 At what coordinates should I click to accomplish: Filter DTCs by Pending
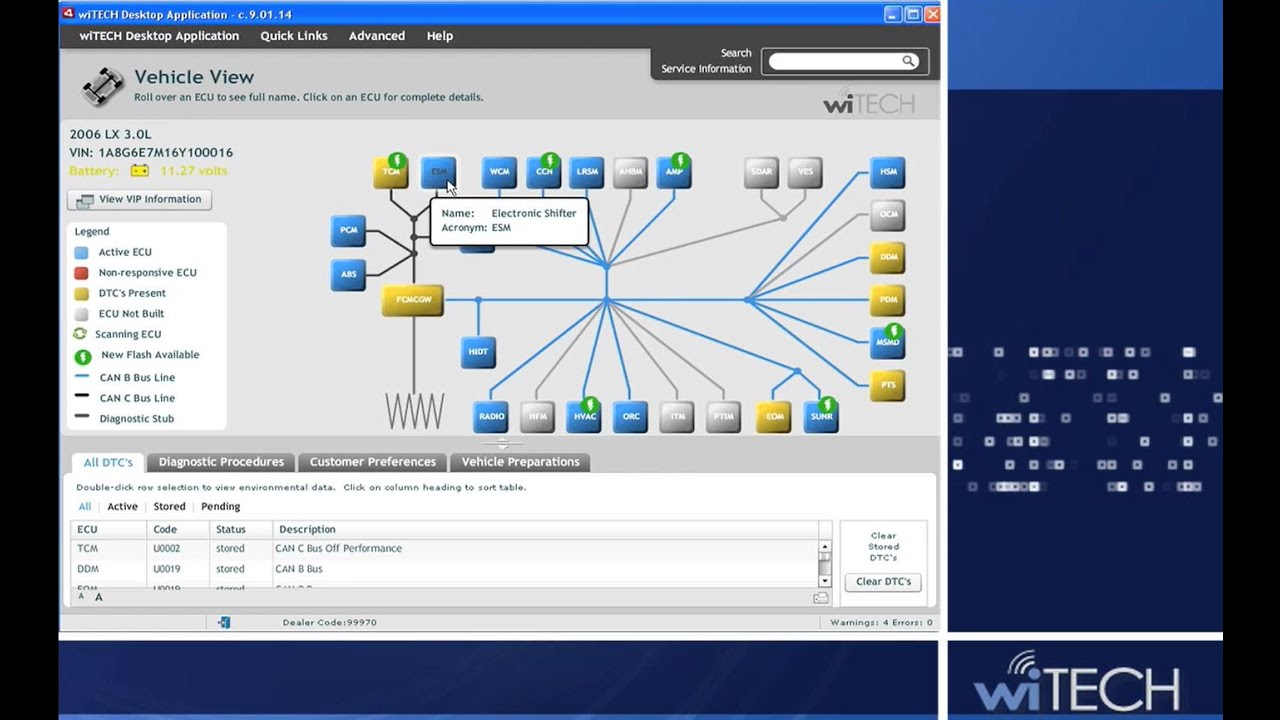220,507
